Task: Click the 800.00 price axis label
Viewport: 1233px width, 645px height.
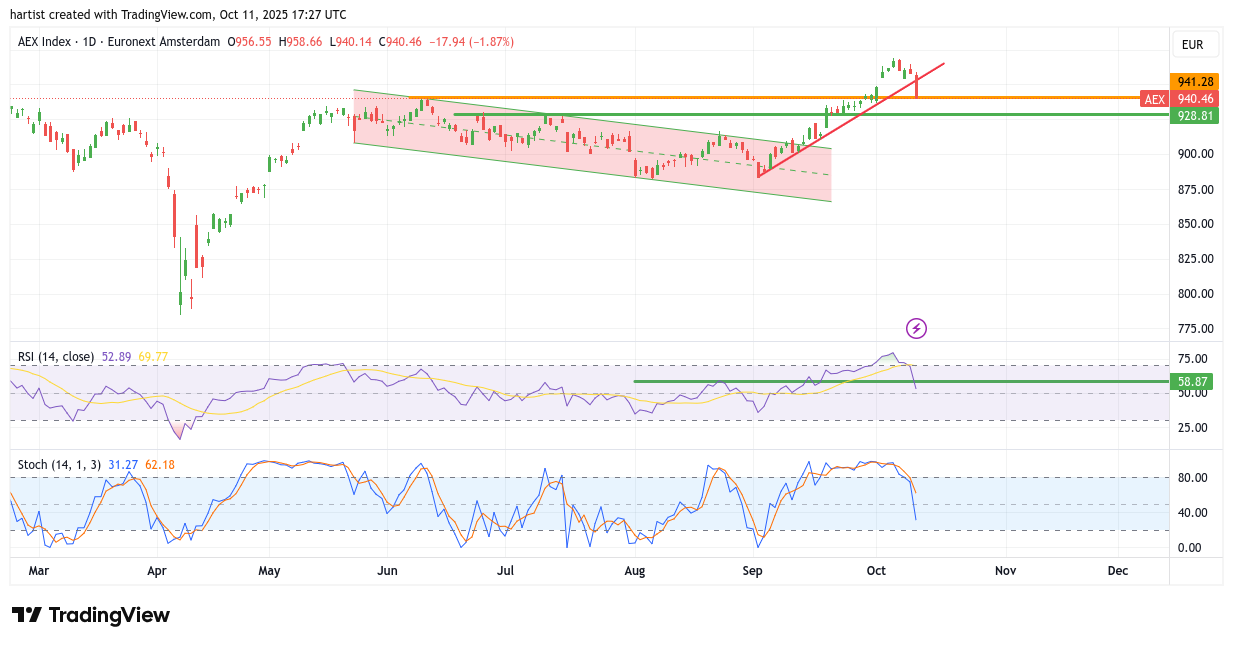Action: coord(1194,294)
